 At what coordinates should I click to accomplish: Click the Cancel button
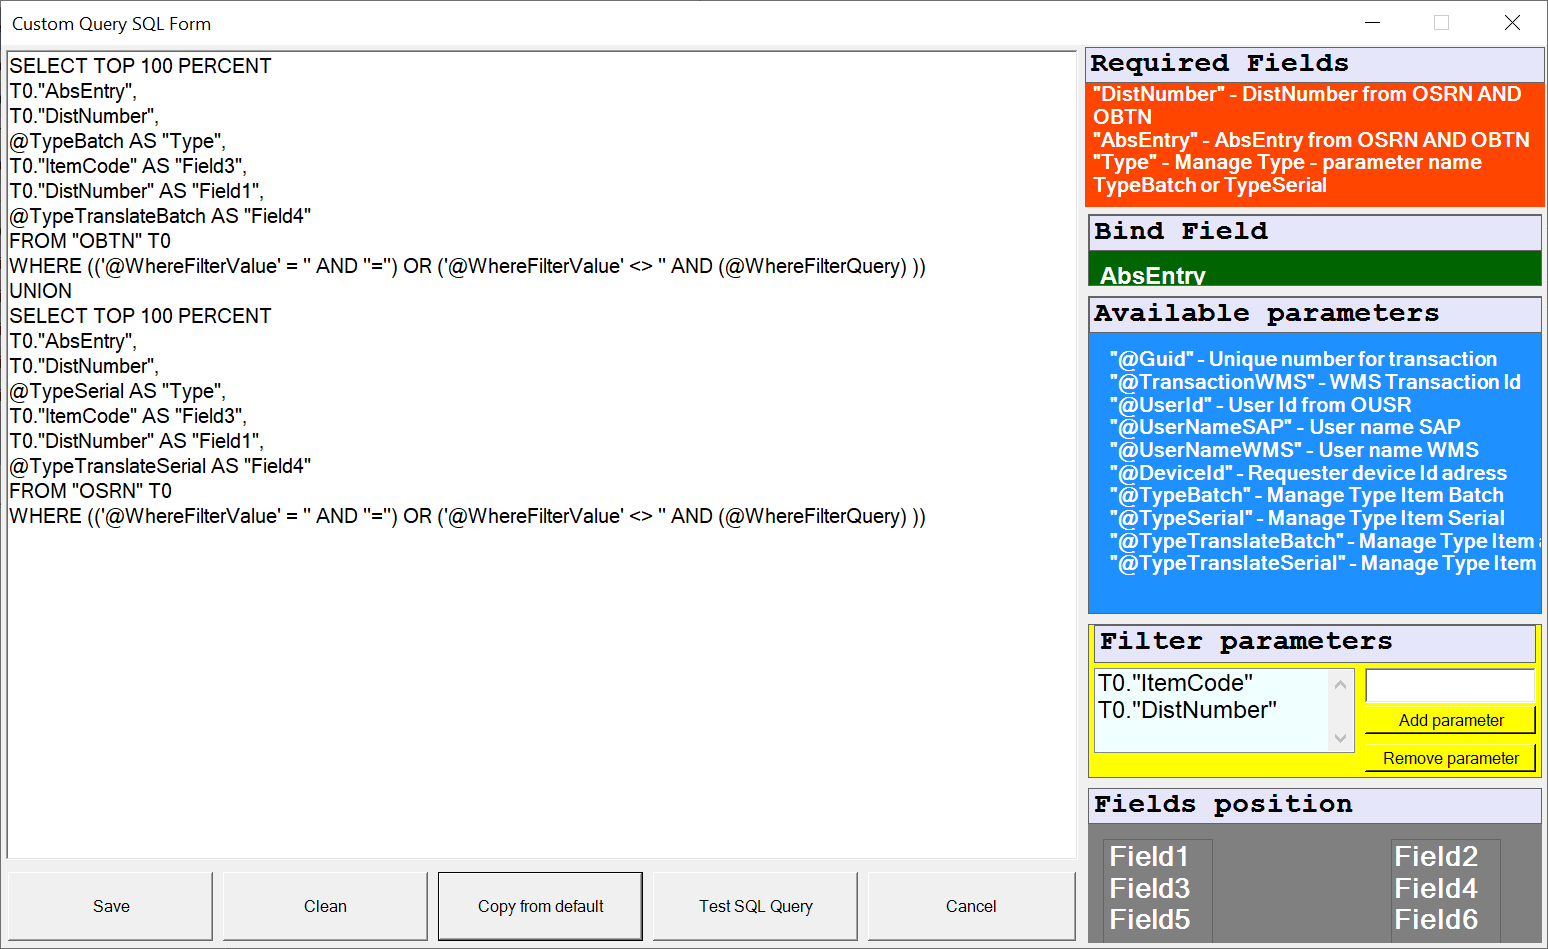970,906
